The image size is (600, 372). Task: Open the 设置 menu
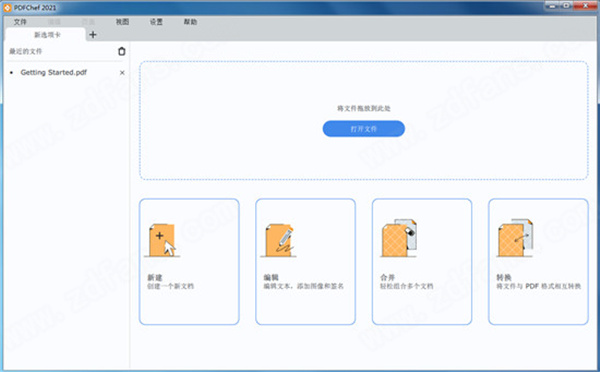[x=156, y=22]
